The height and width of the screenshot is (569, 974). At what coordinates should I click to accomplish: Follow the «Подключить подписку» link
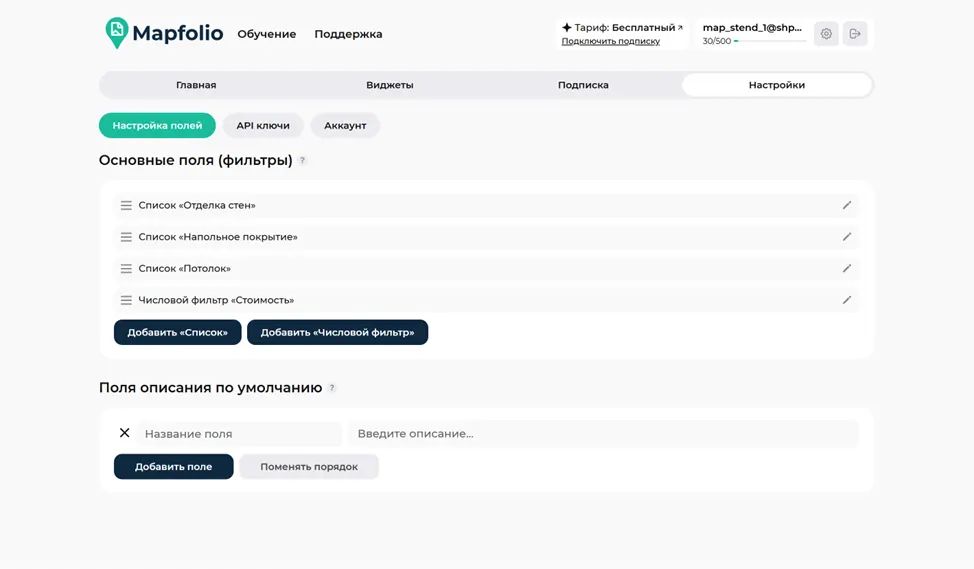(x=611, y=41)
